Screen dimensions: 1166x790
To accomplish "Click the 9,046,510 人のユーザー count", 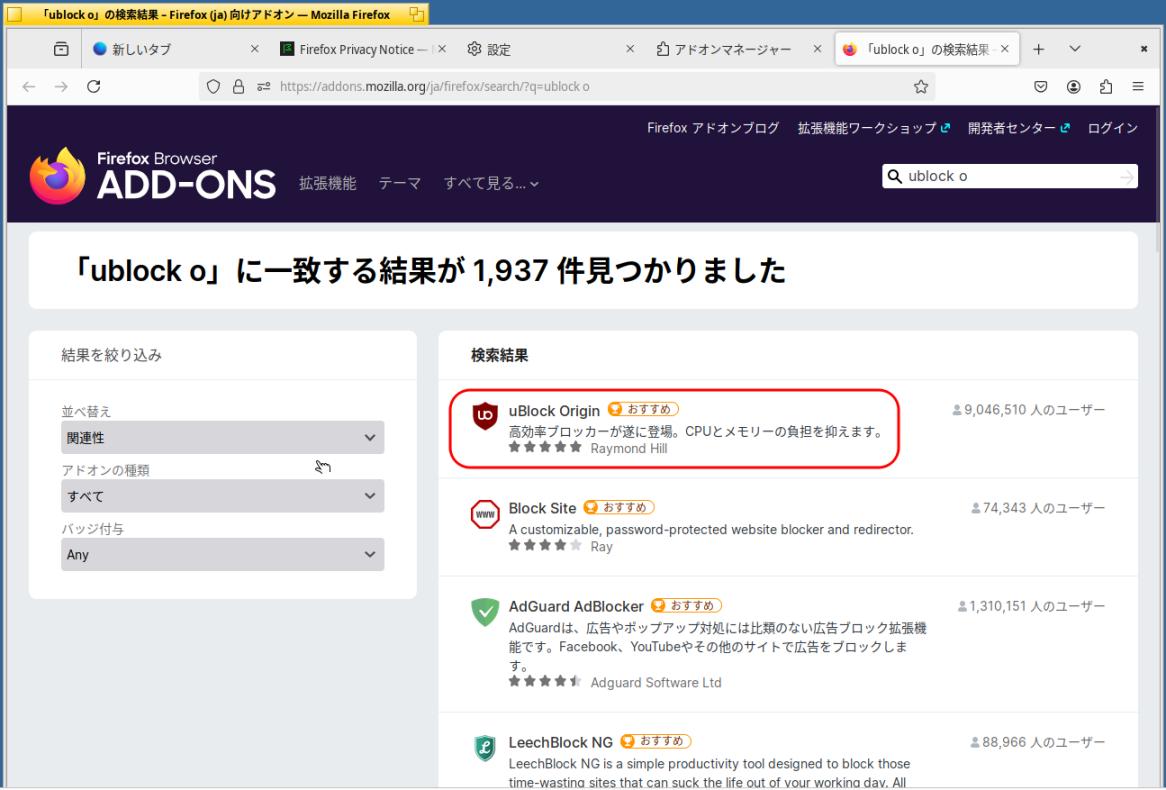I will 1028,410.
